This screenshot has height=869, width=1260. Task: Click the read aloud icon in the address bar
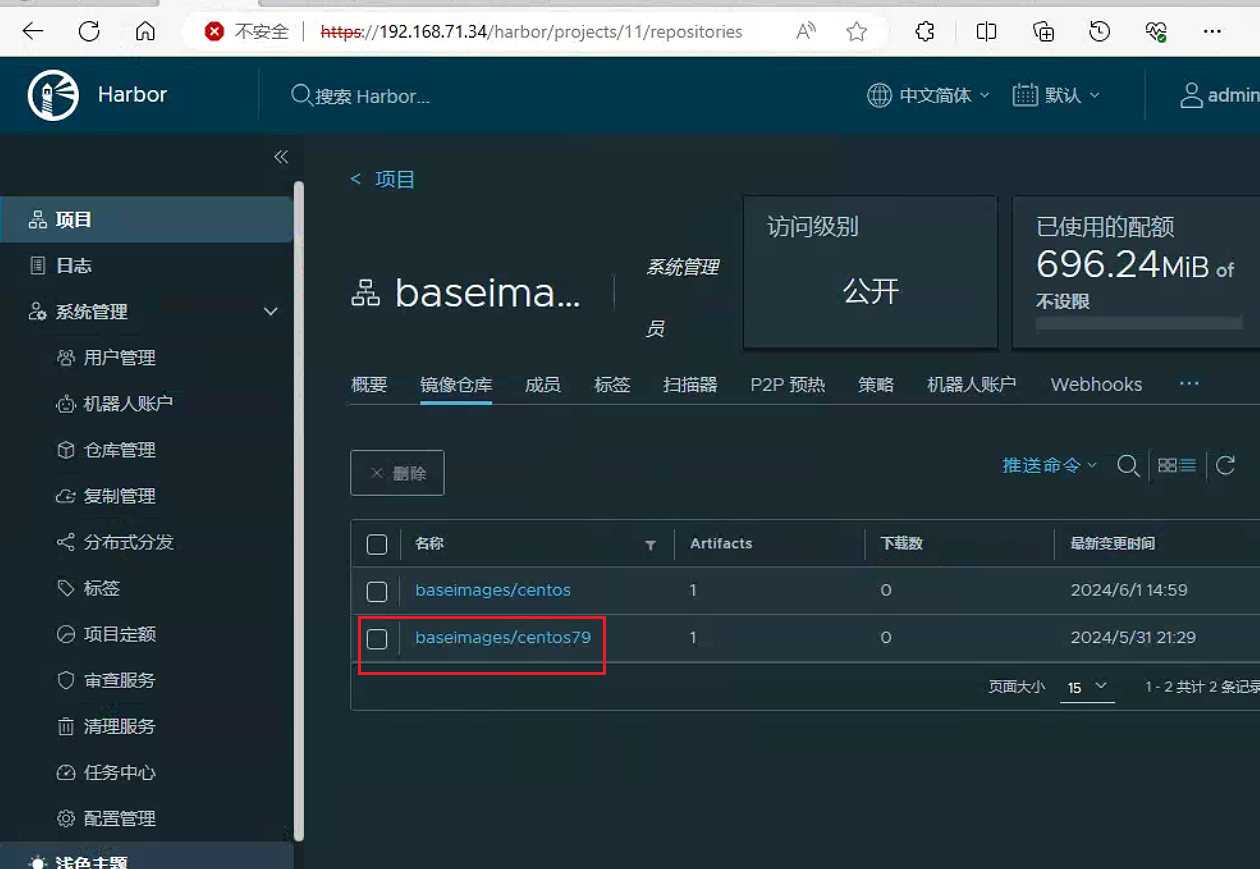[805, 32]
